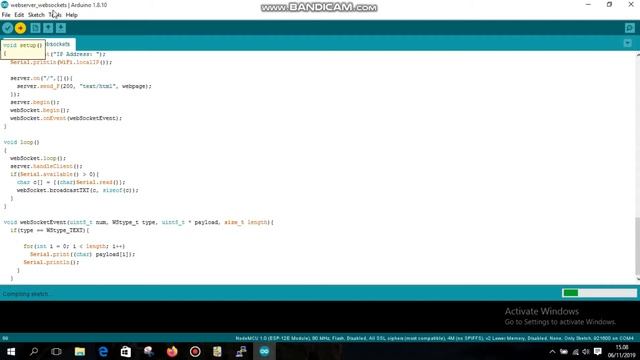
Task: Click the Upload arrow toolbar button
Action: pos(20,28)
